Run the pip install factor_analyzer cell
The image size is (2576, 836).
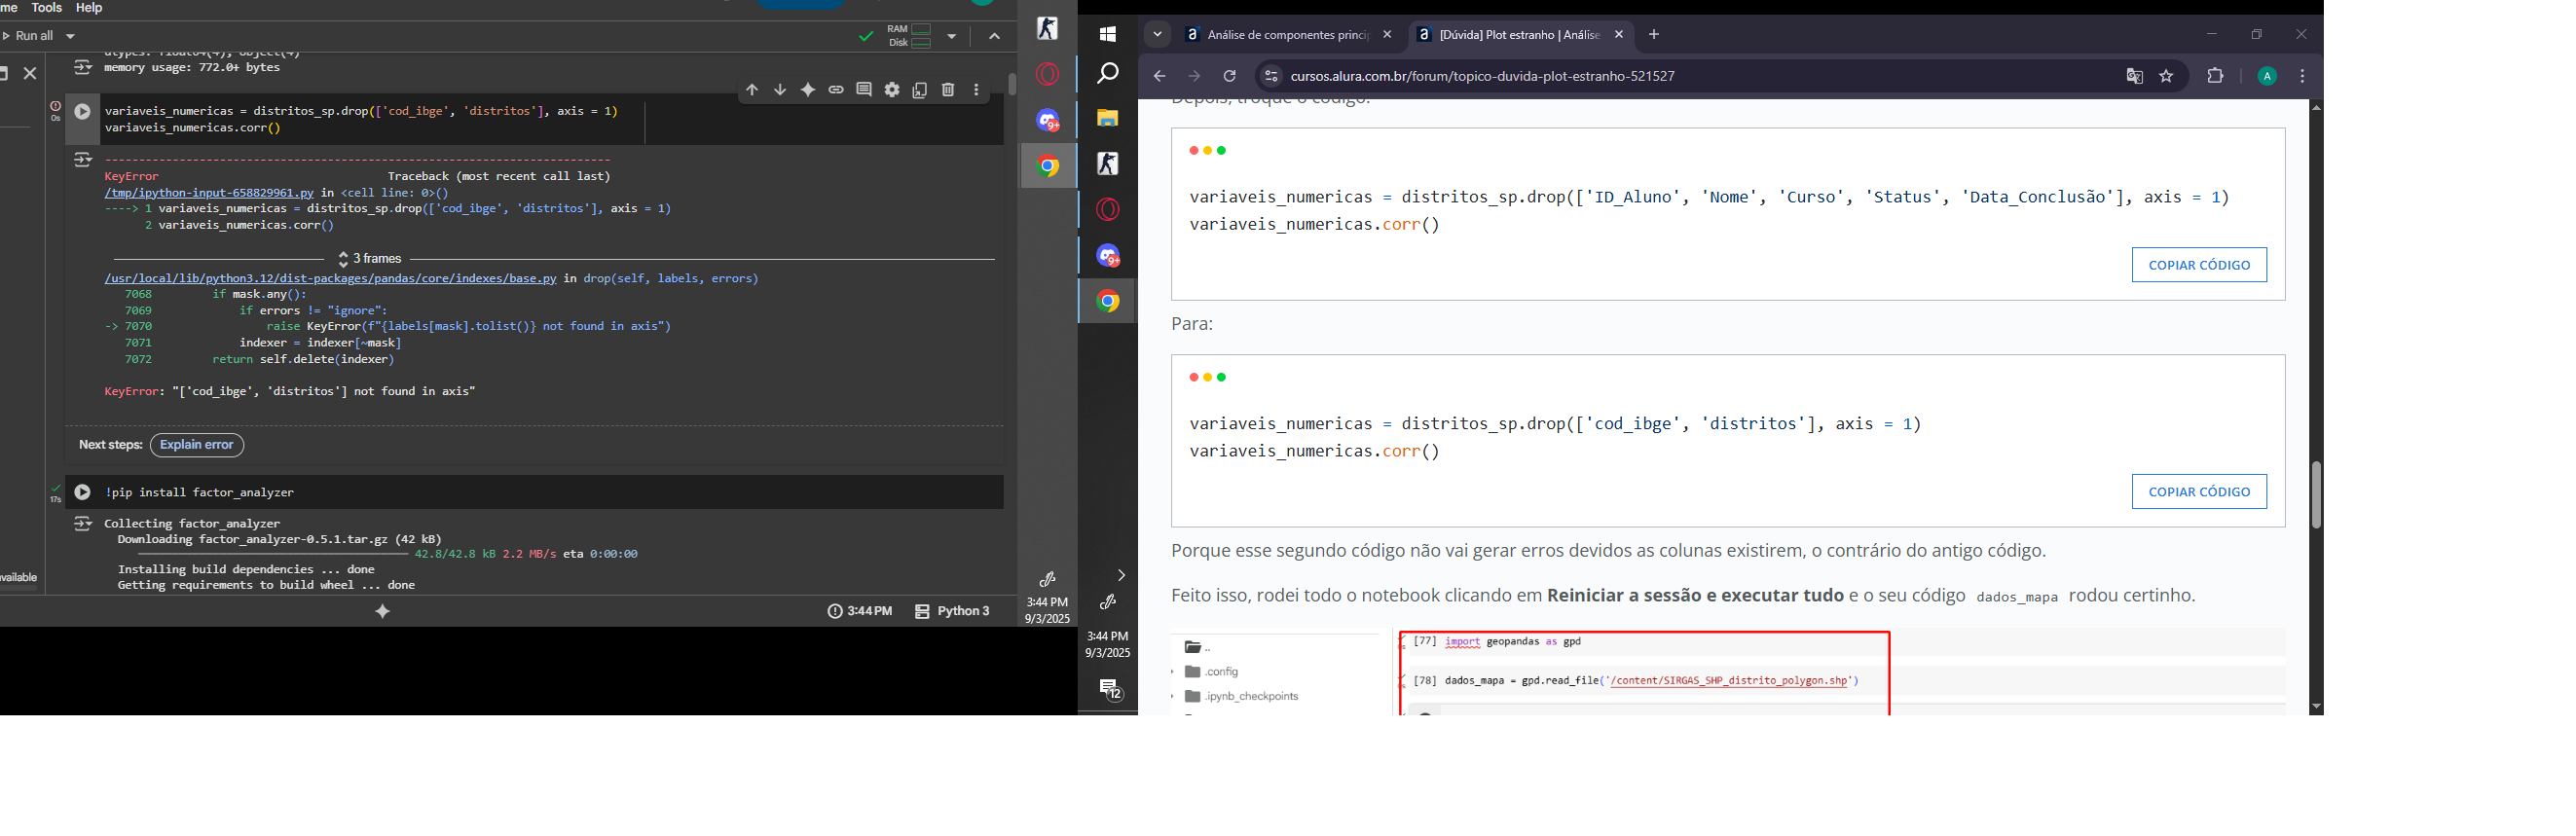coord(83,492)
